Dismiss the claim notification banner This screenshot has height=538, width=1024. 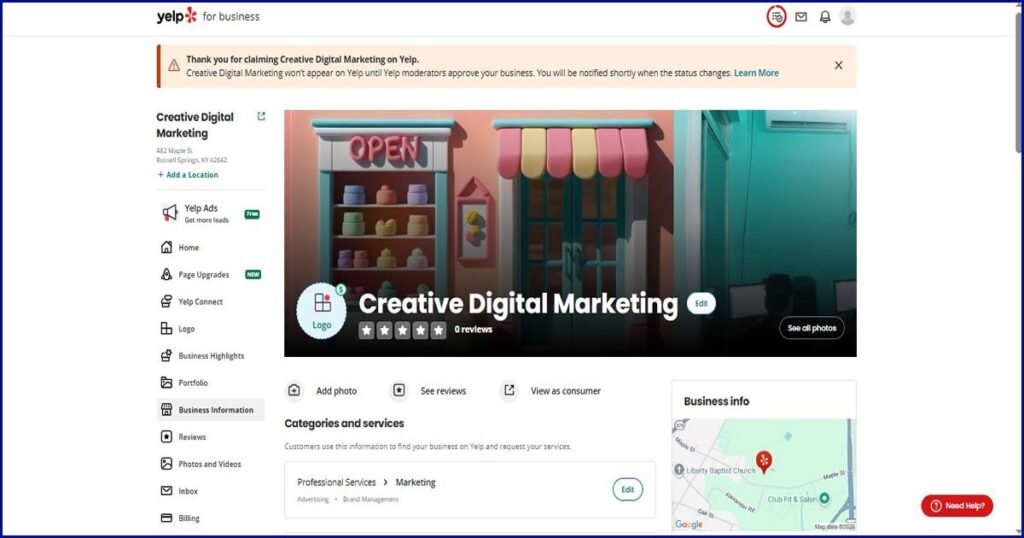click(839, 65)
